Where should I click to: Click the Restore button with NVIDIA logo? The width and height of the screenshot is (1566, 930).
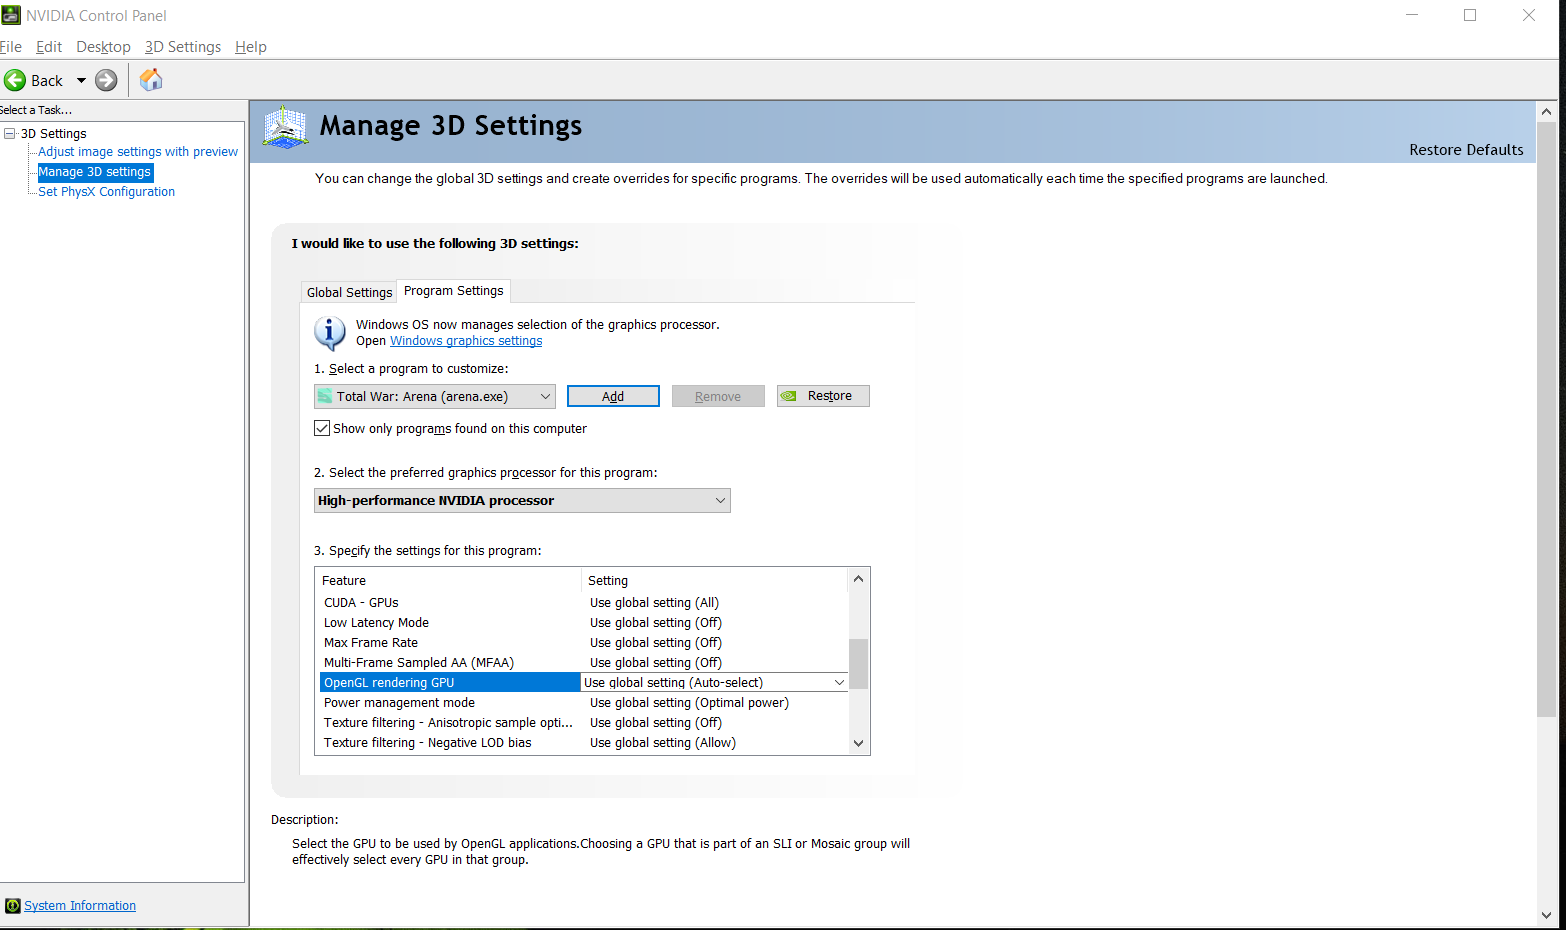point(823,396)
